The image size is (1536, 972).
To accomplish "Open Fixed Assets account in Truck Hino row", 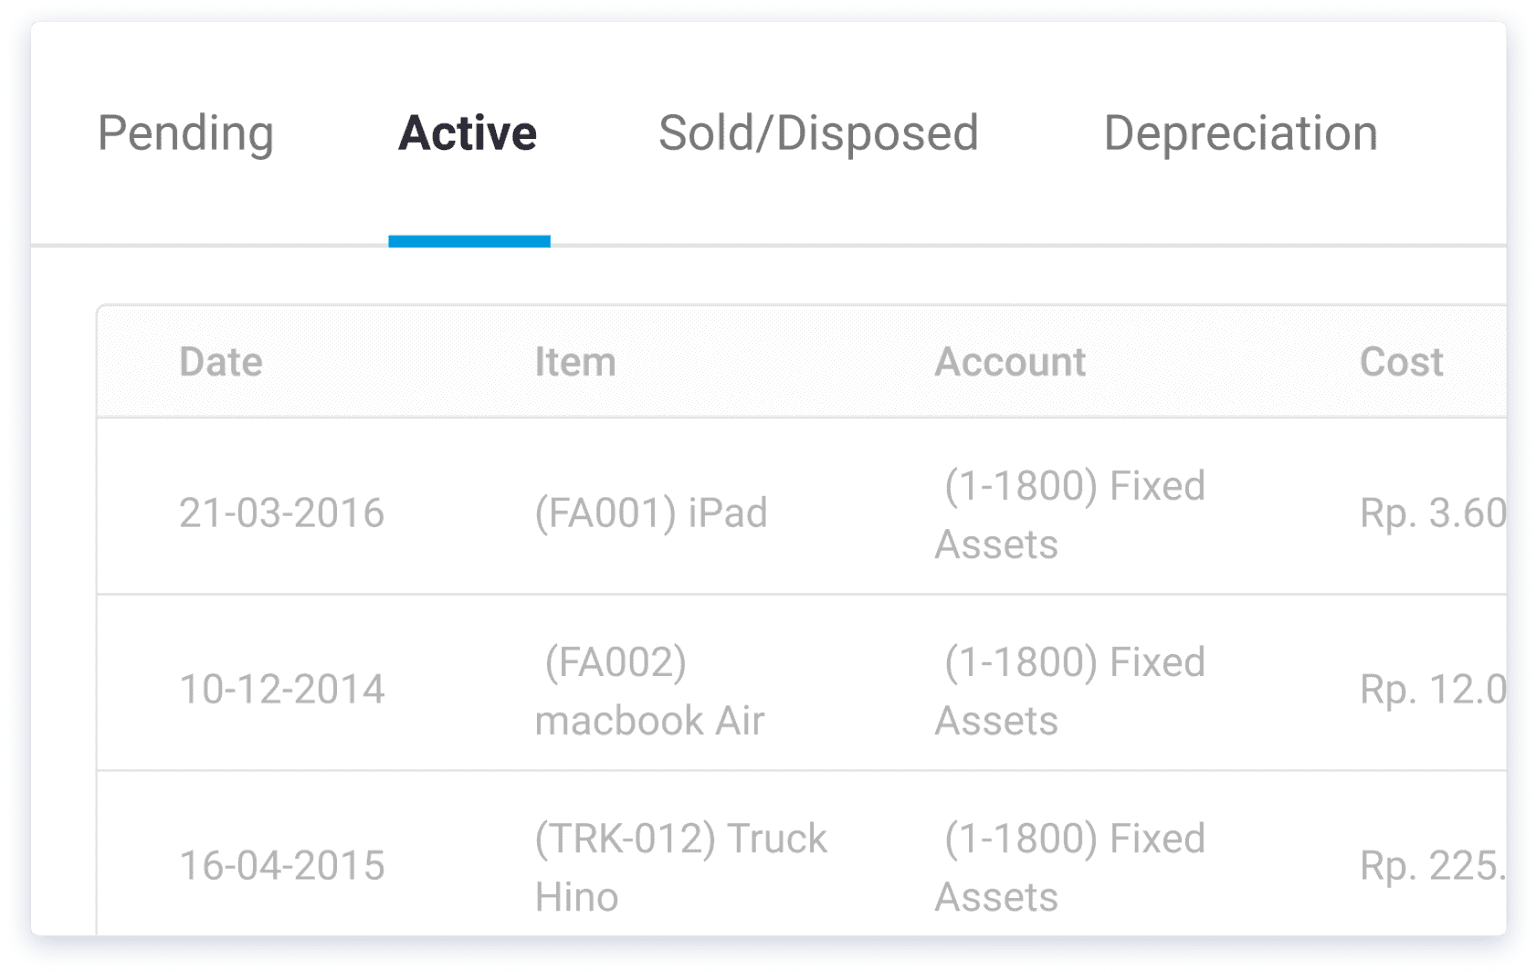I will point(1070,866).
